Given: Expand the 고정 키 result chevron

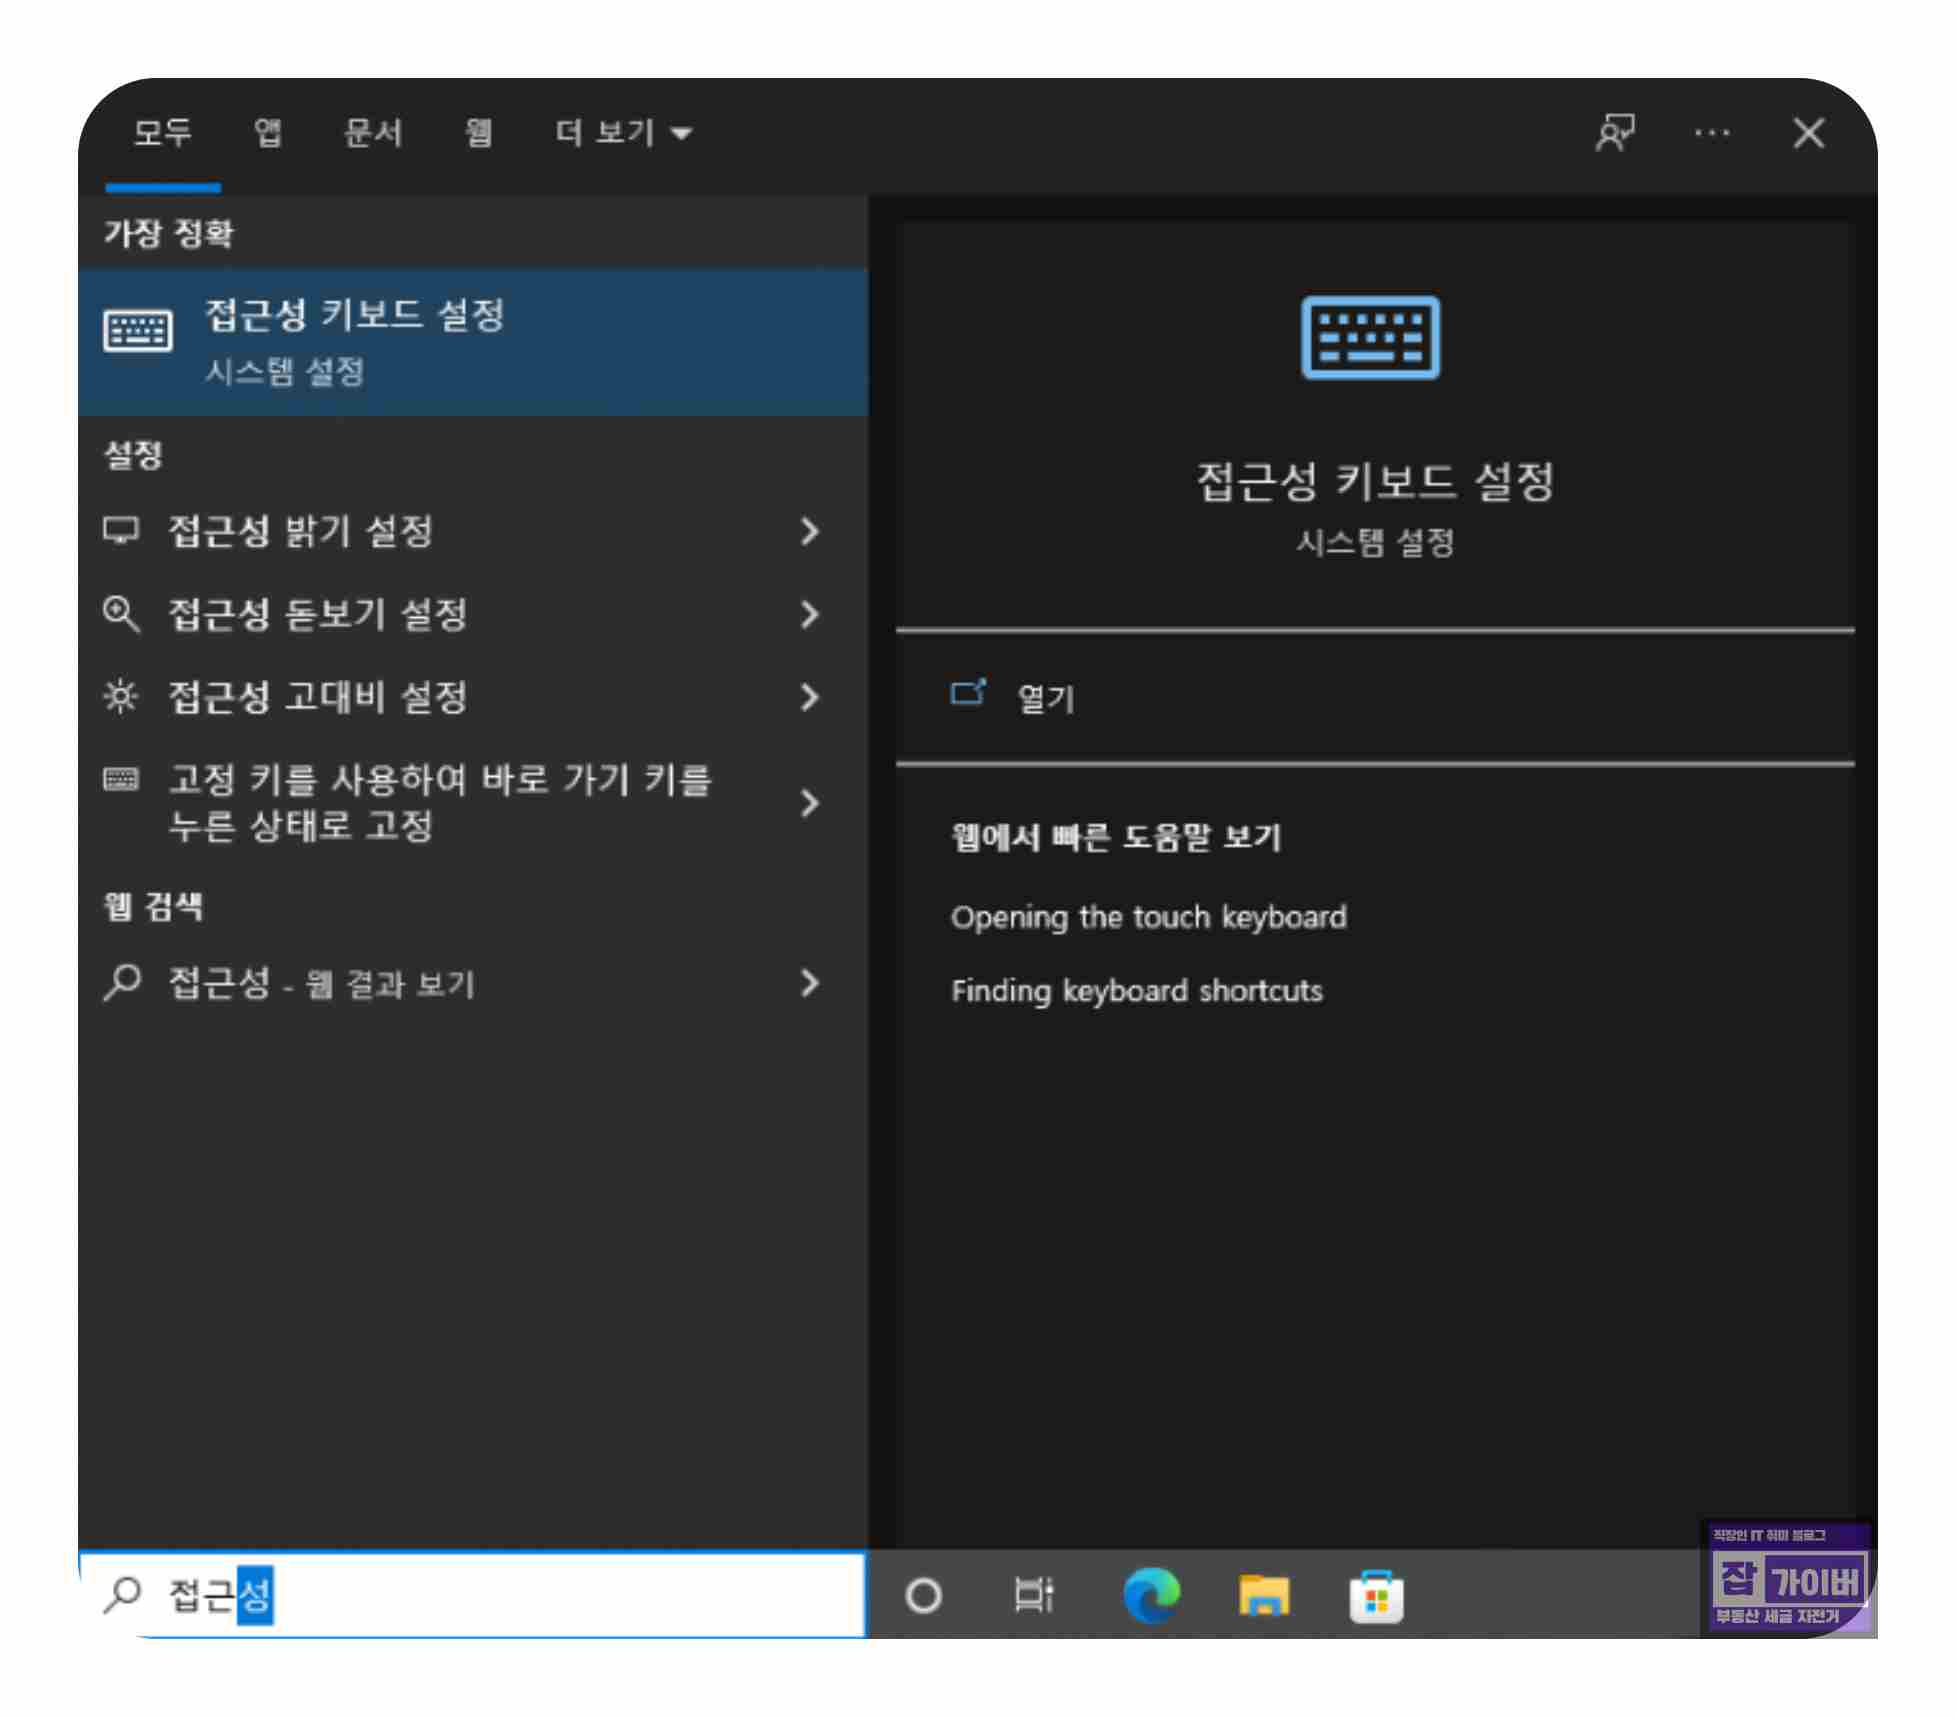Looking at the screenshot, I should (x=809, y=803).
